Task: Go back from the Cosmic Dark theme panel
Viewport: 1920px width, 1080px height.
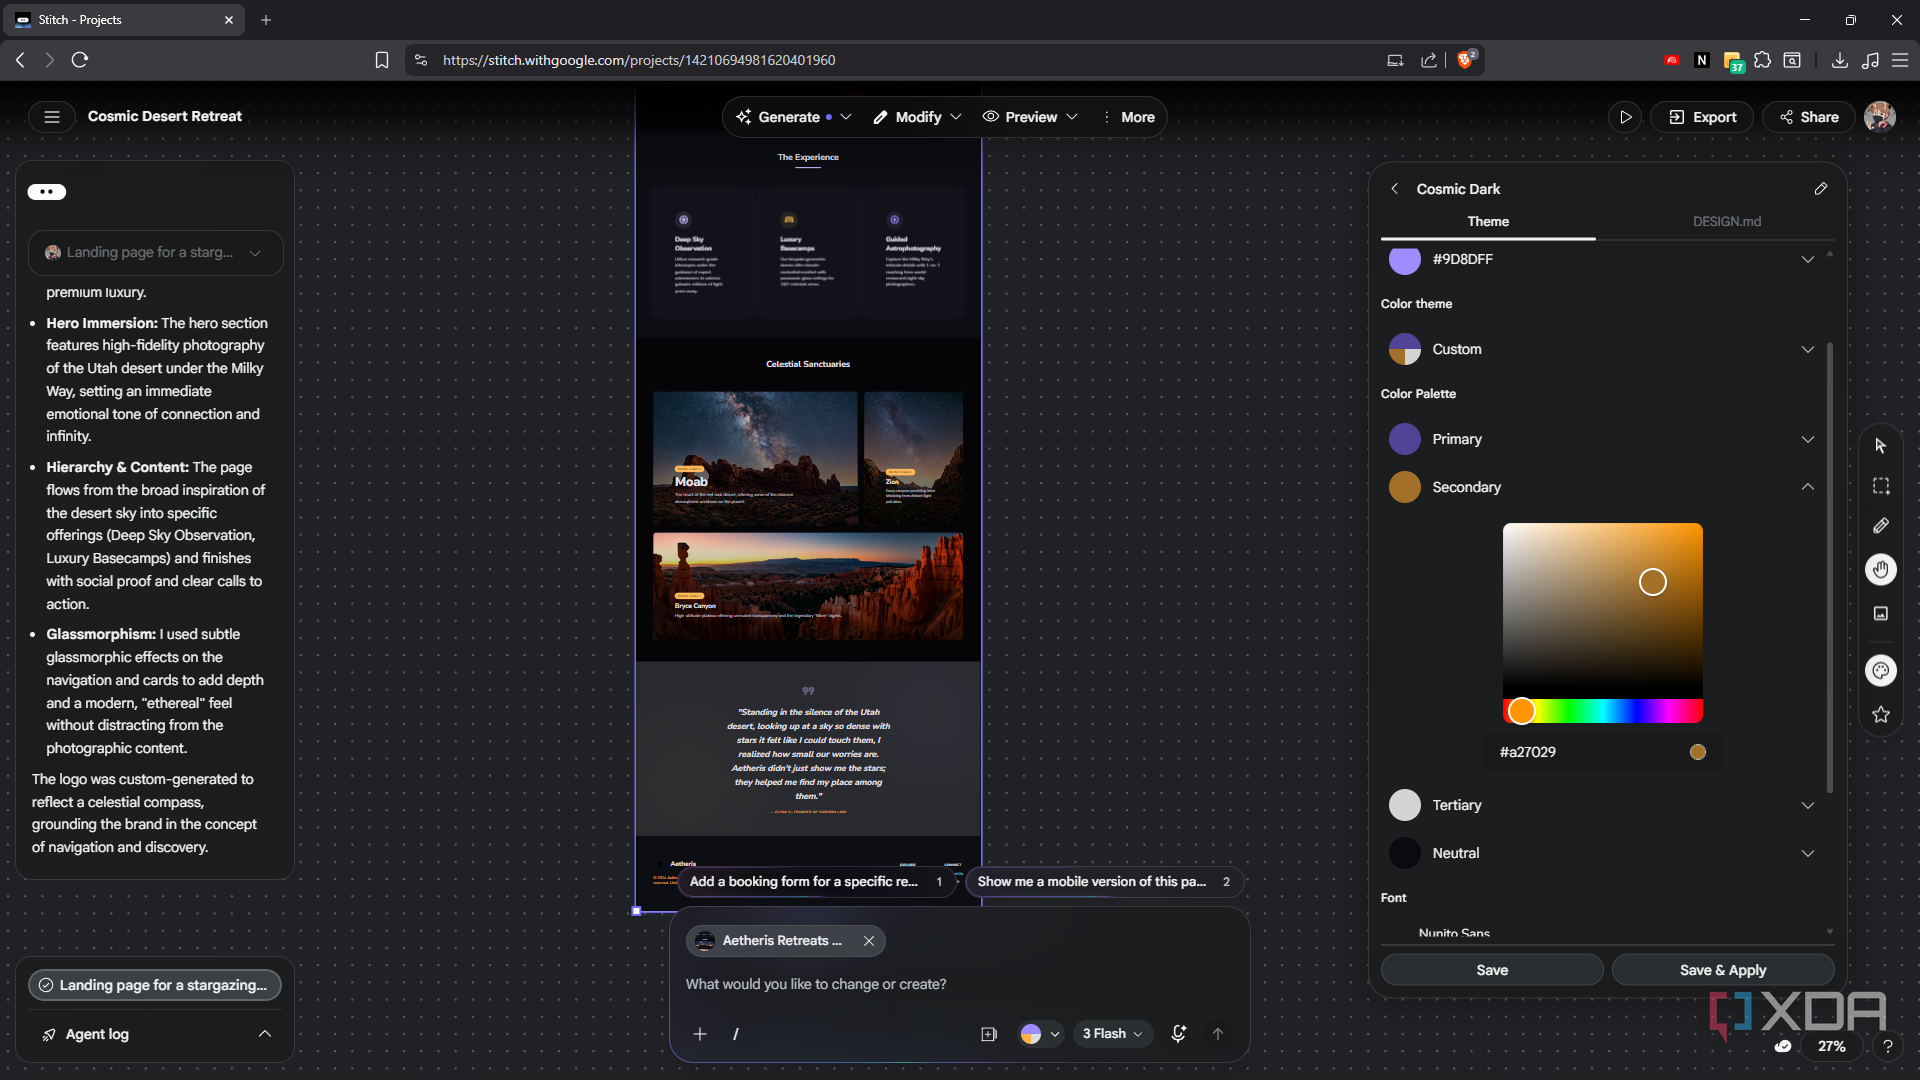Action: pos(1394,189)
